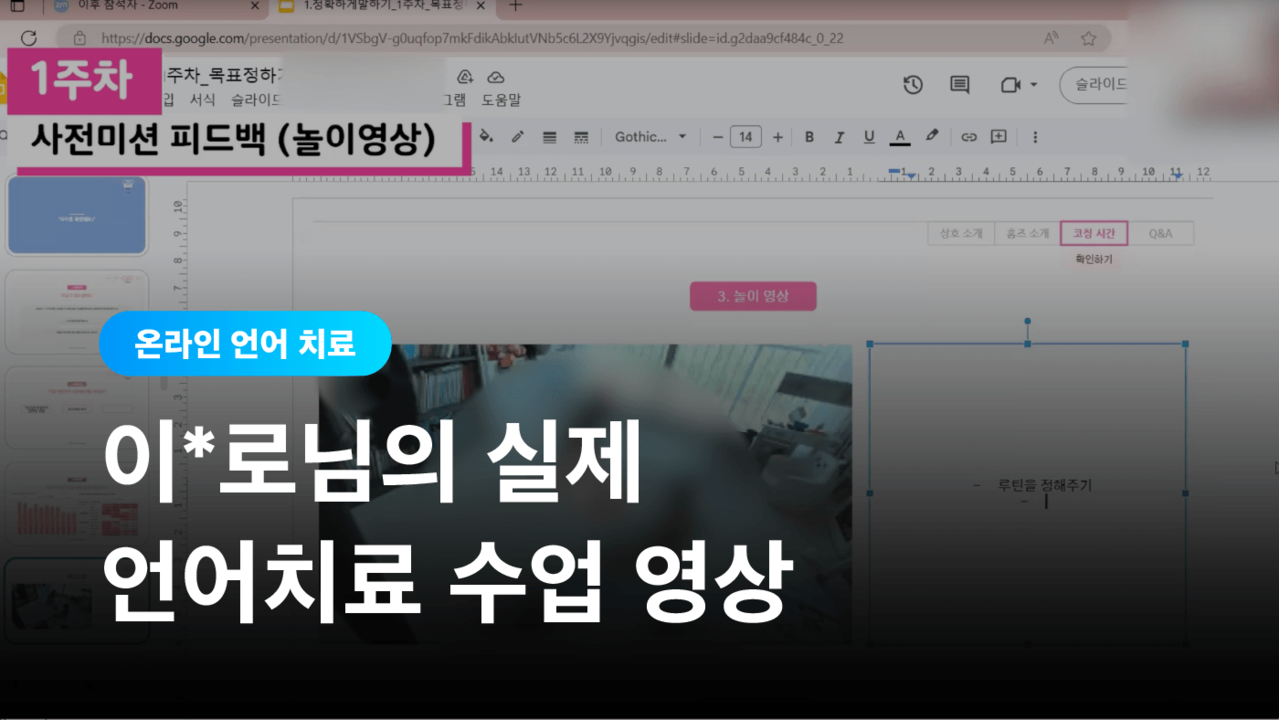Open the 슬라이드 menu in the menu bar
The height and width of the screenshot is (720, 1279).
[x=257, y=100]
